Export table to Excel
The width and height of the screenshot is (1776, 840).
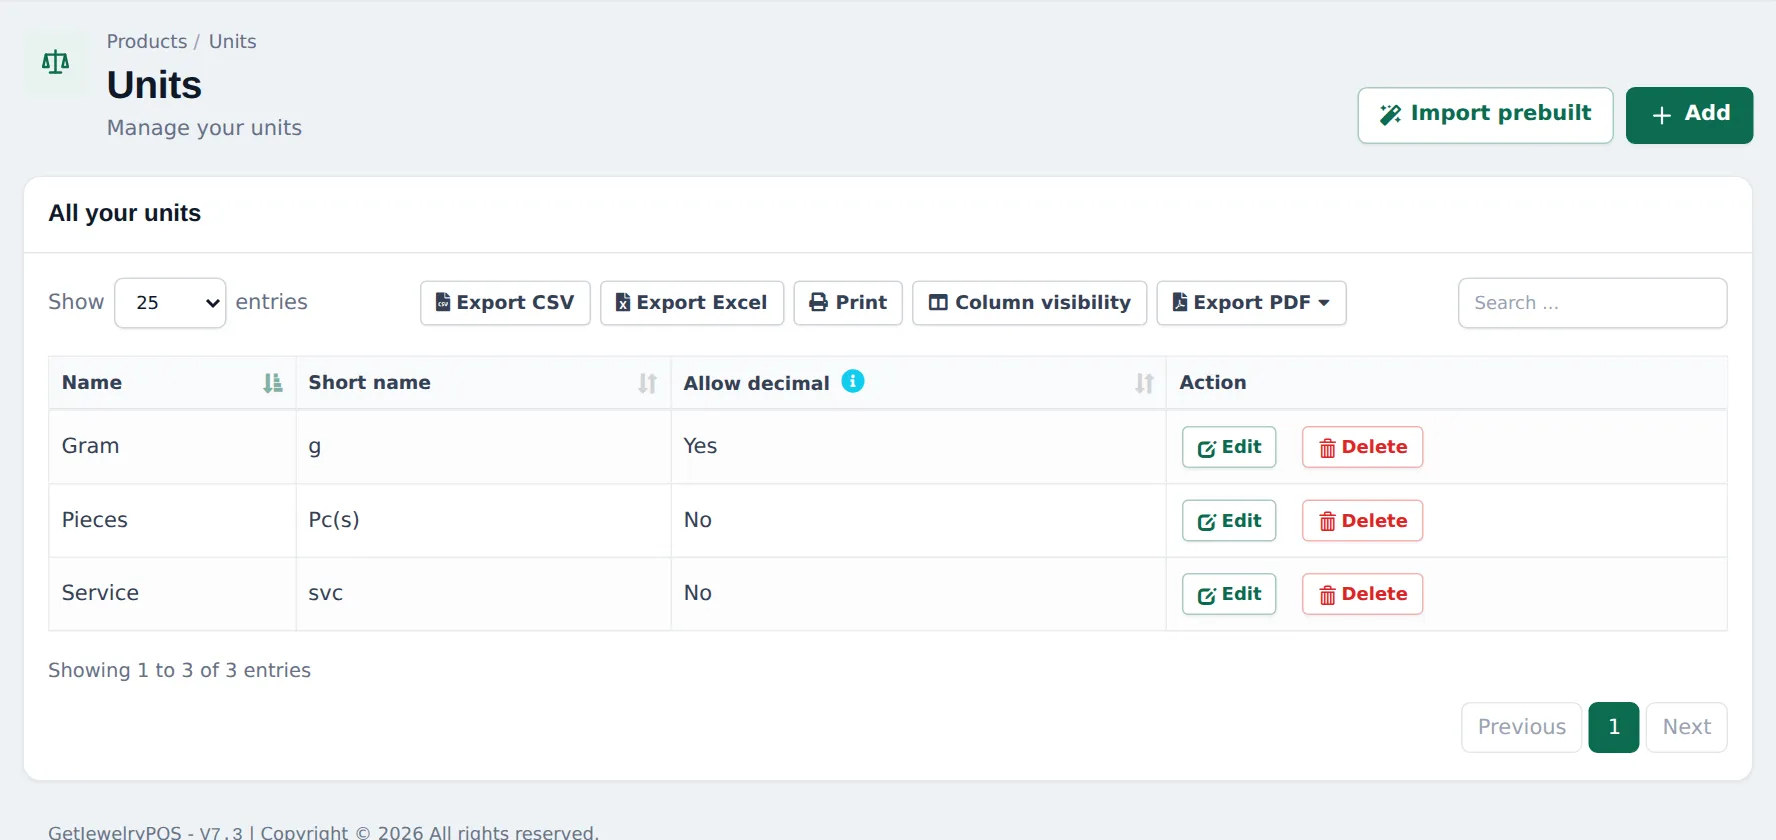[x=692, y=303]
